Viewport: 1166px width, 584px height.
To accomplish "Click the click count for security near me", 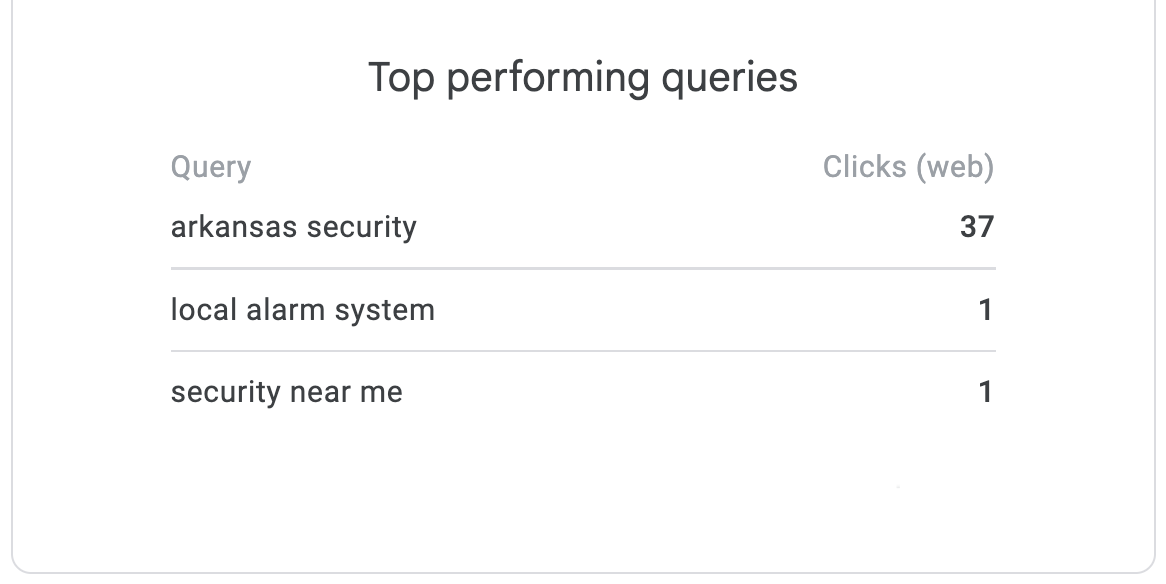I will [985, 392].
